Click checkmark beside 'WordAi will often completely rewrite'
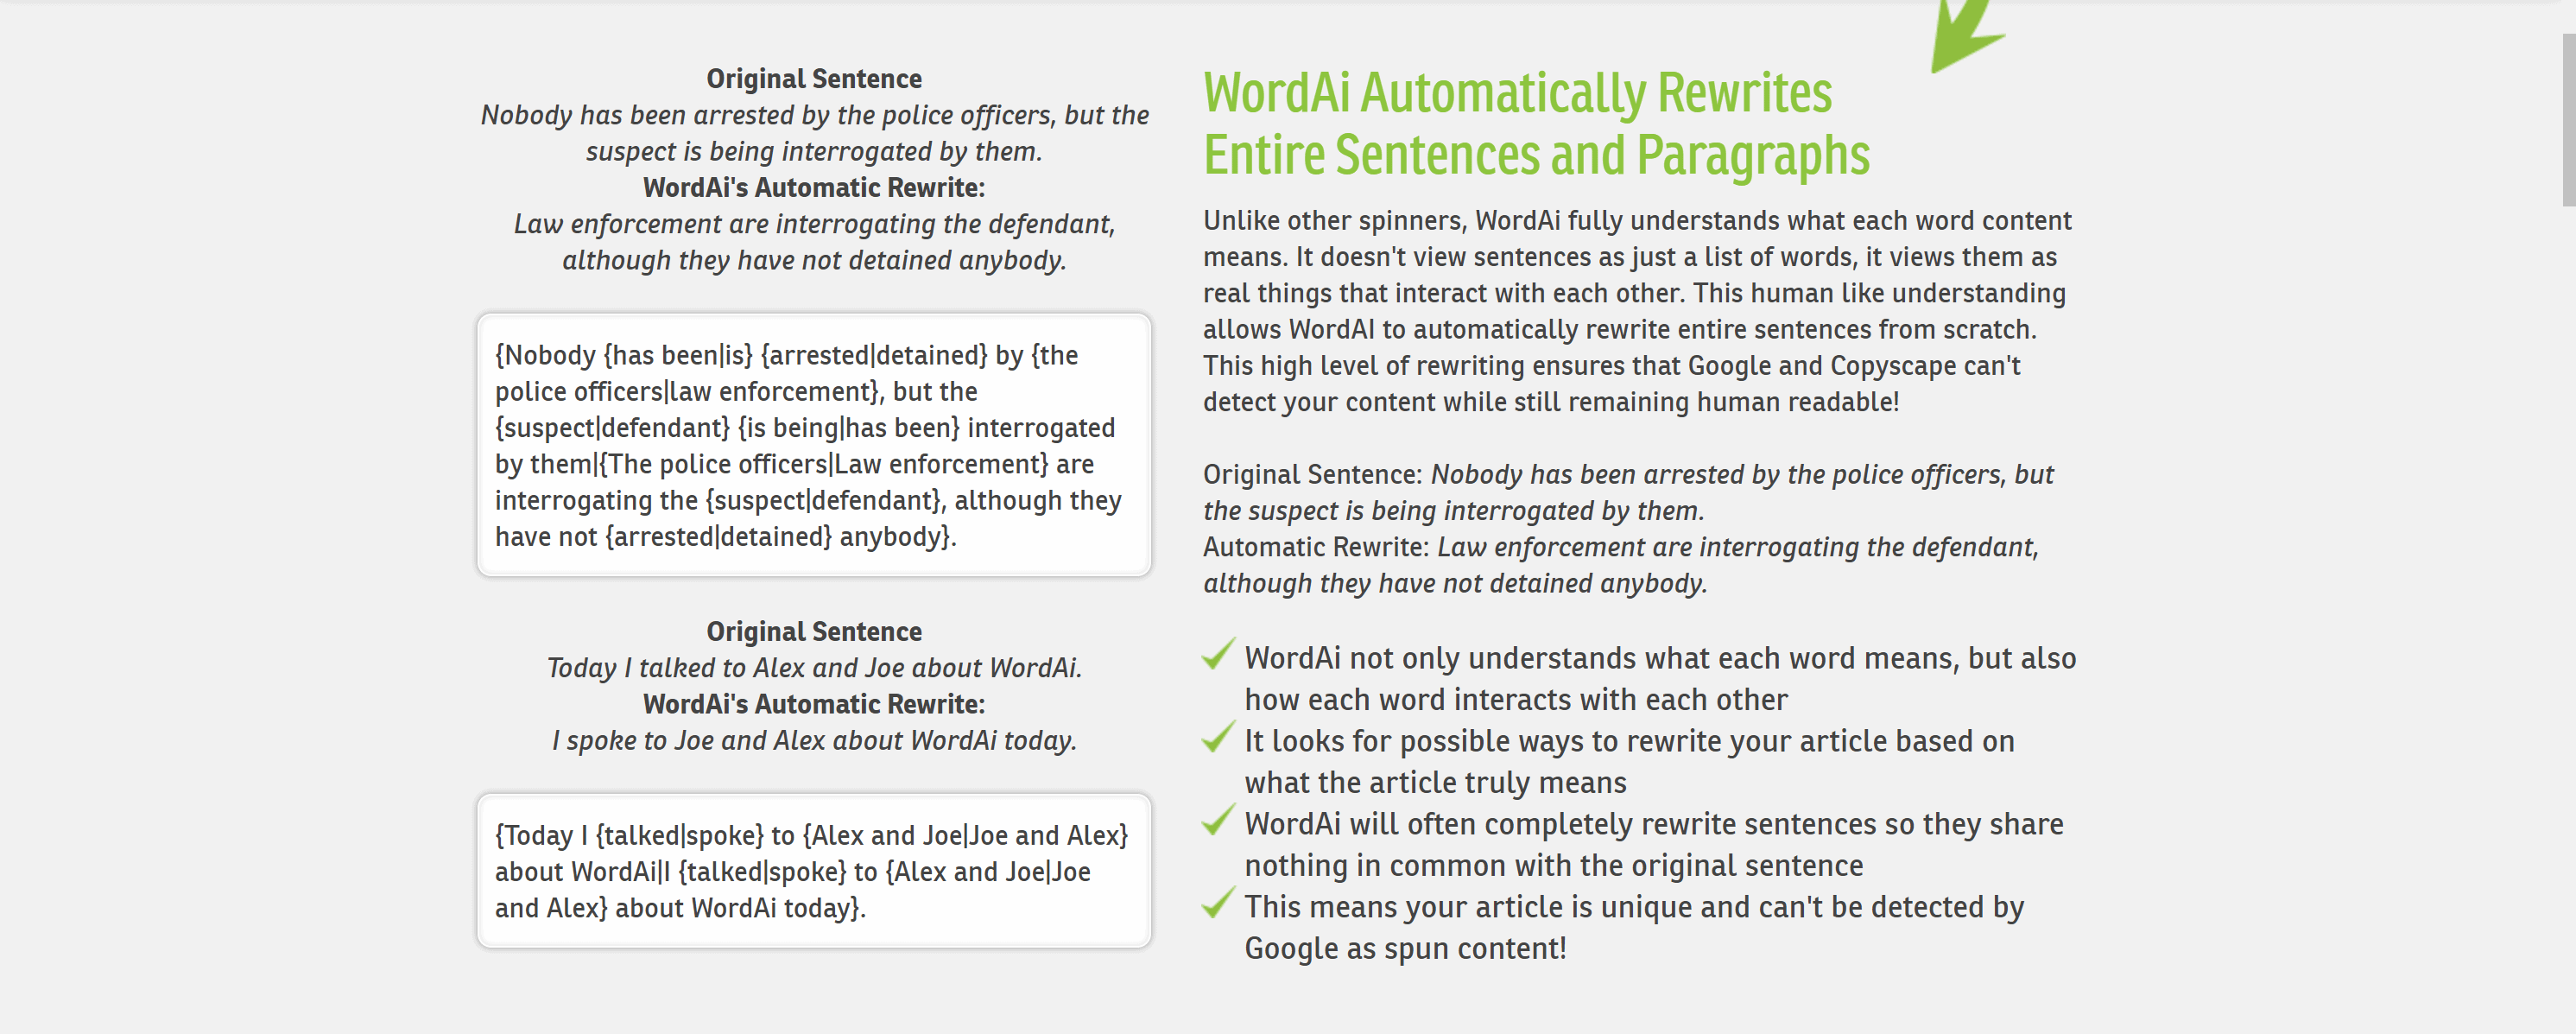Image resolution: width=2576 pixels, height=1034 pixels. (1219, 820)
